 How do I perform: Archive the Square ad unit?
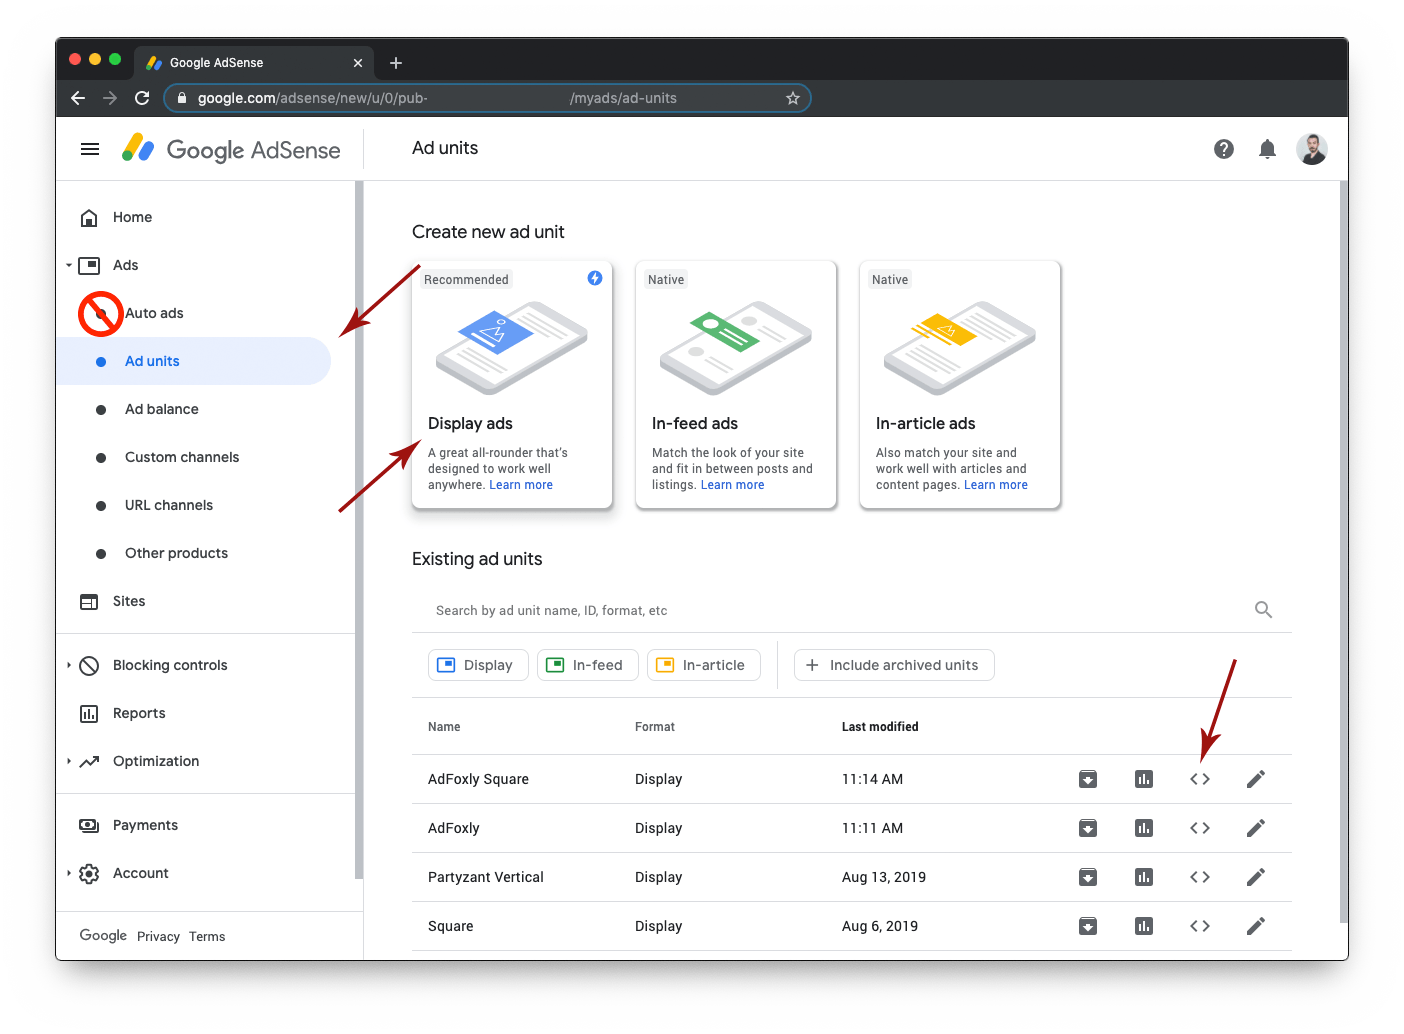[1088, 926]
